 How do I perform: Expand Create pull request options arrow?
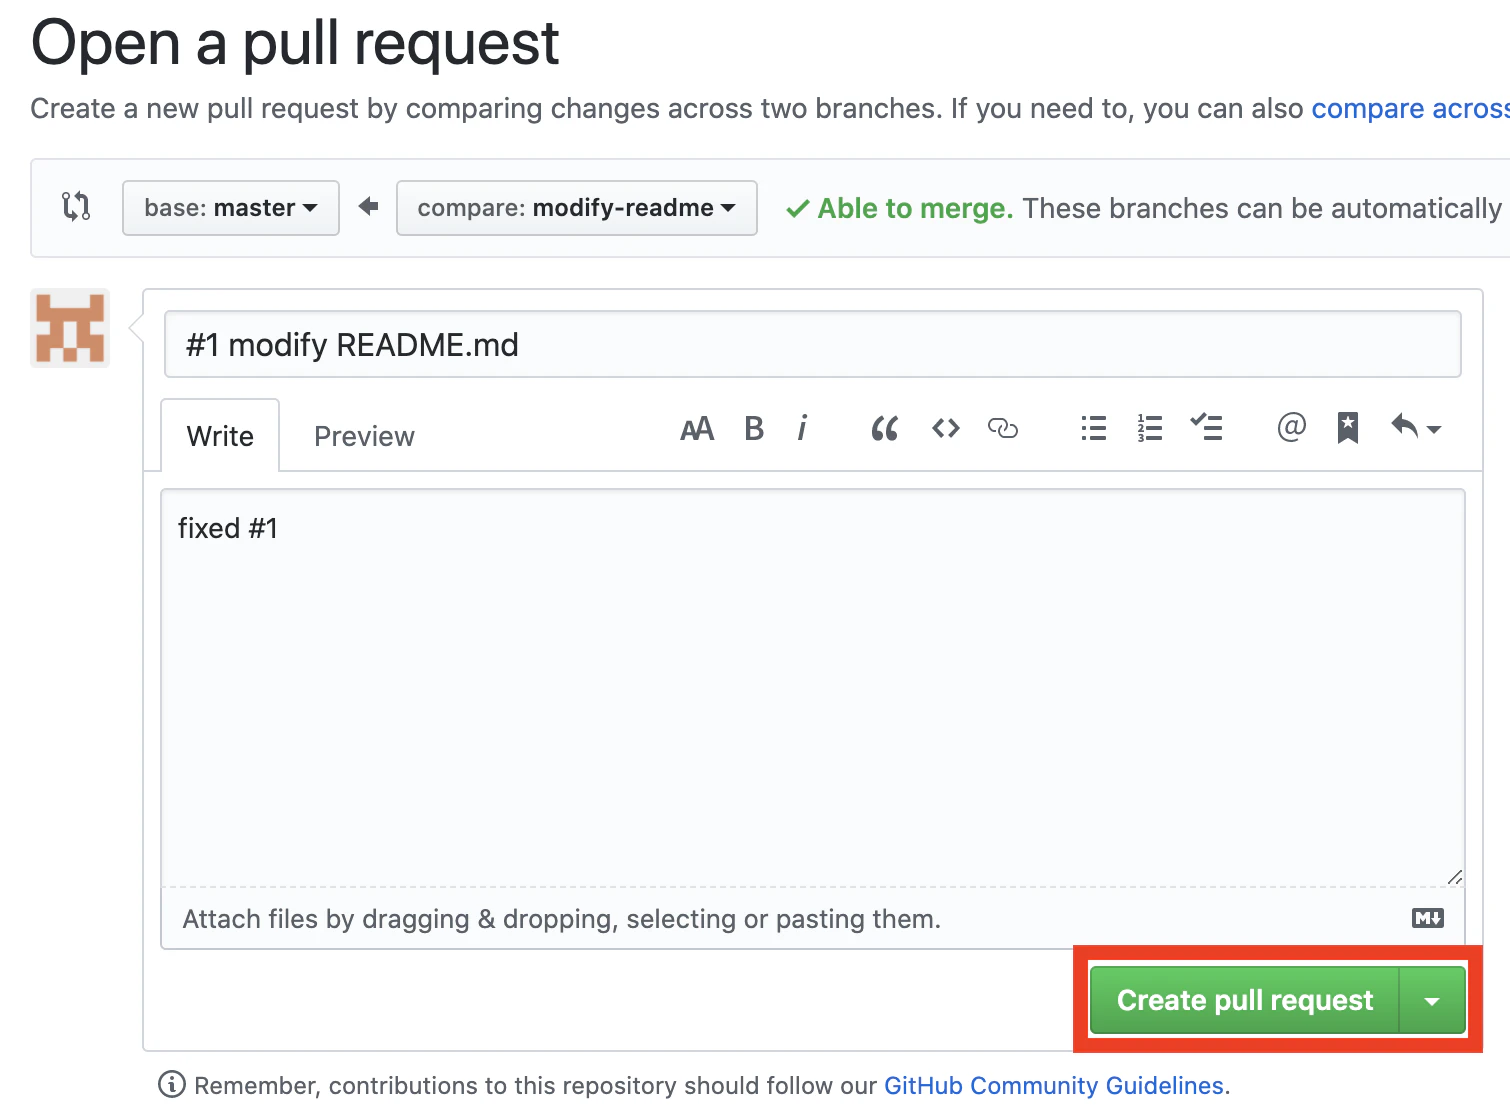(x=1432, y=1000)
